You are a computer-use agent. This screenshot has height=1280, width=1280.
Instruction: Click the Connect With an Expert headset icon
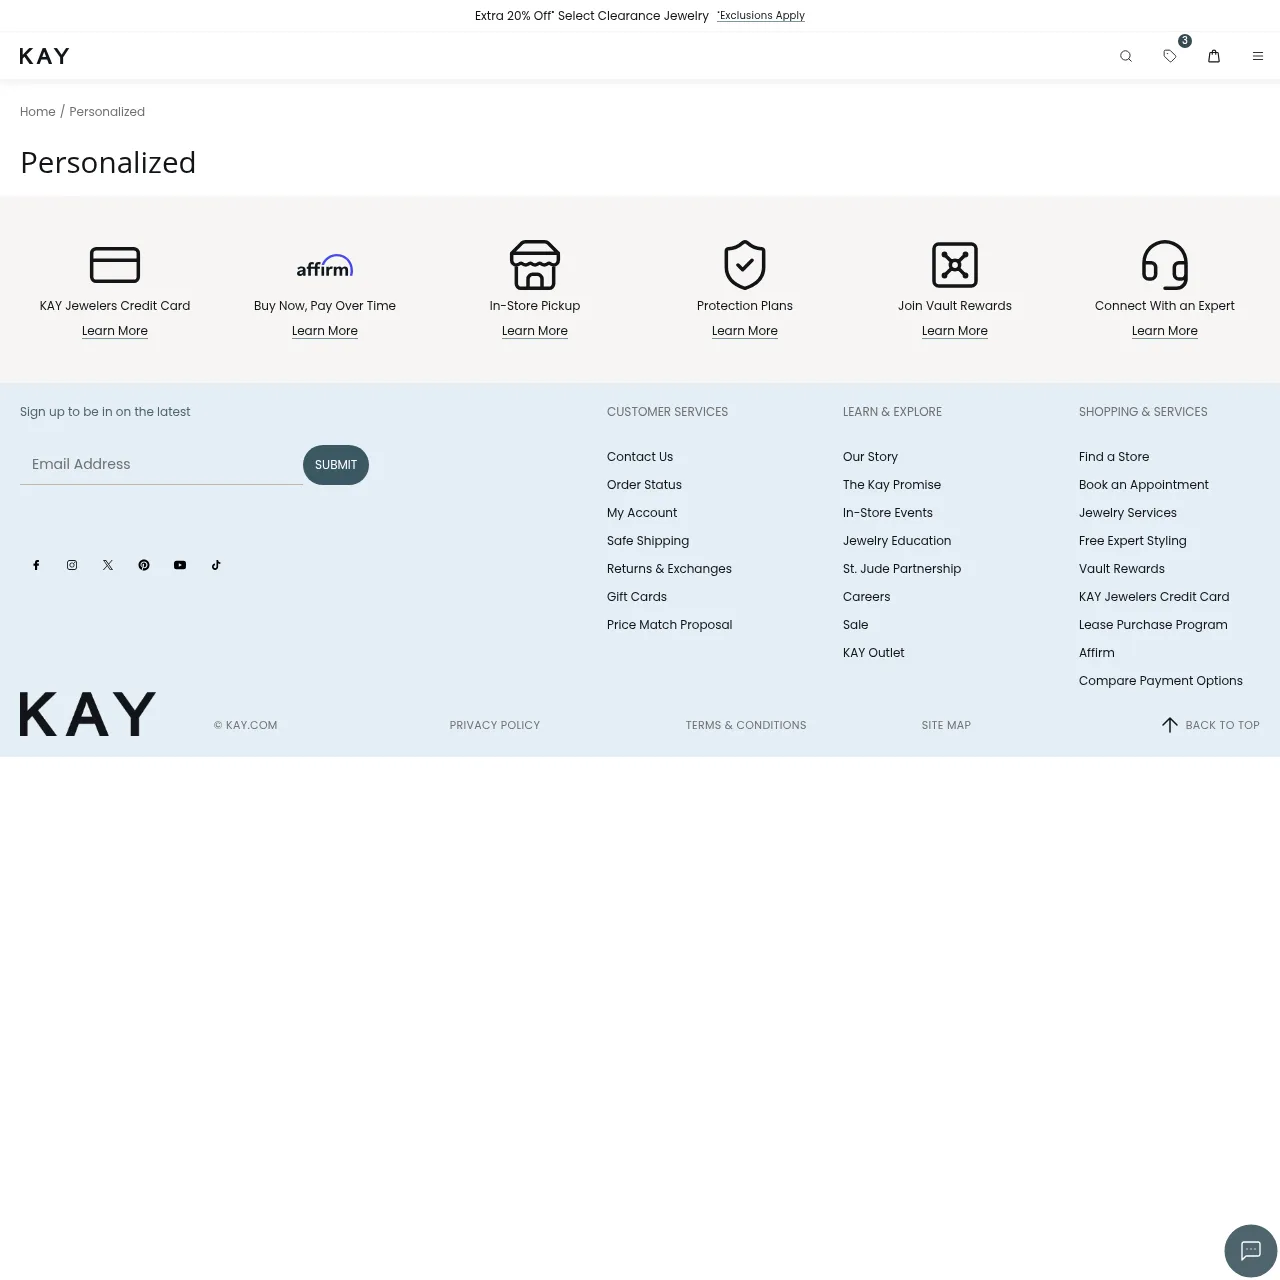click(x=1165, y=265)
